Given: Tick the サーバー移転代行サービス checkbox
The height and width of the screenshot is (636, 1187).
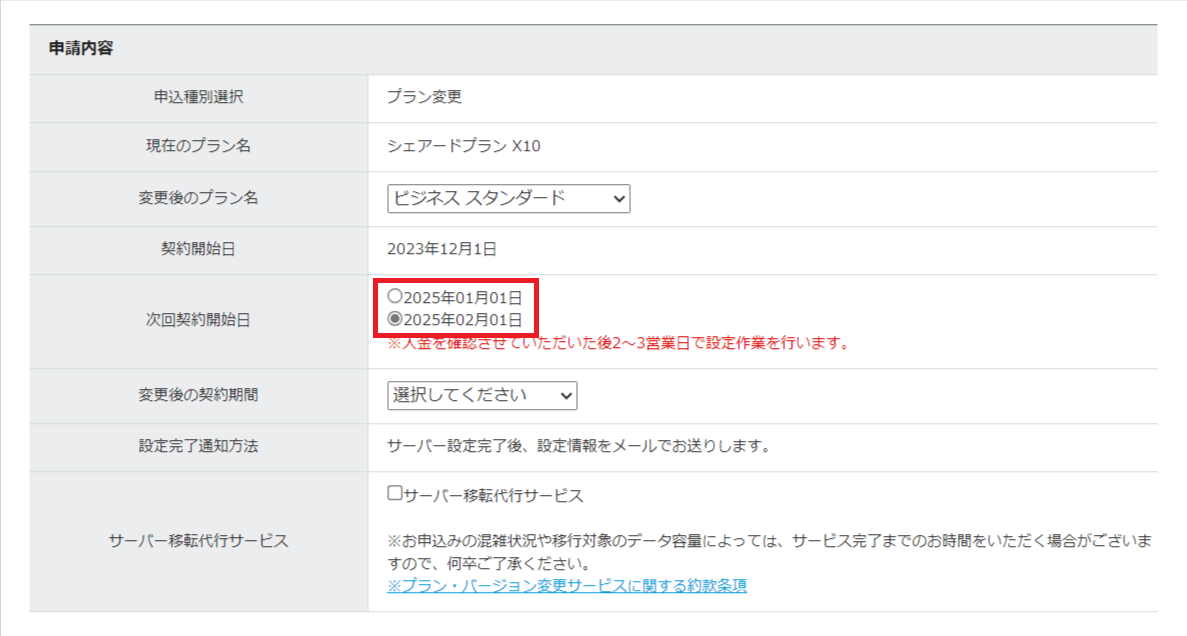Looking at the screenshot, I should point(395,494).
